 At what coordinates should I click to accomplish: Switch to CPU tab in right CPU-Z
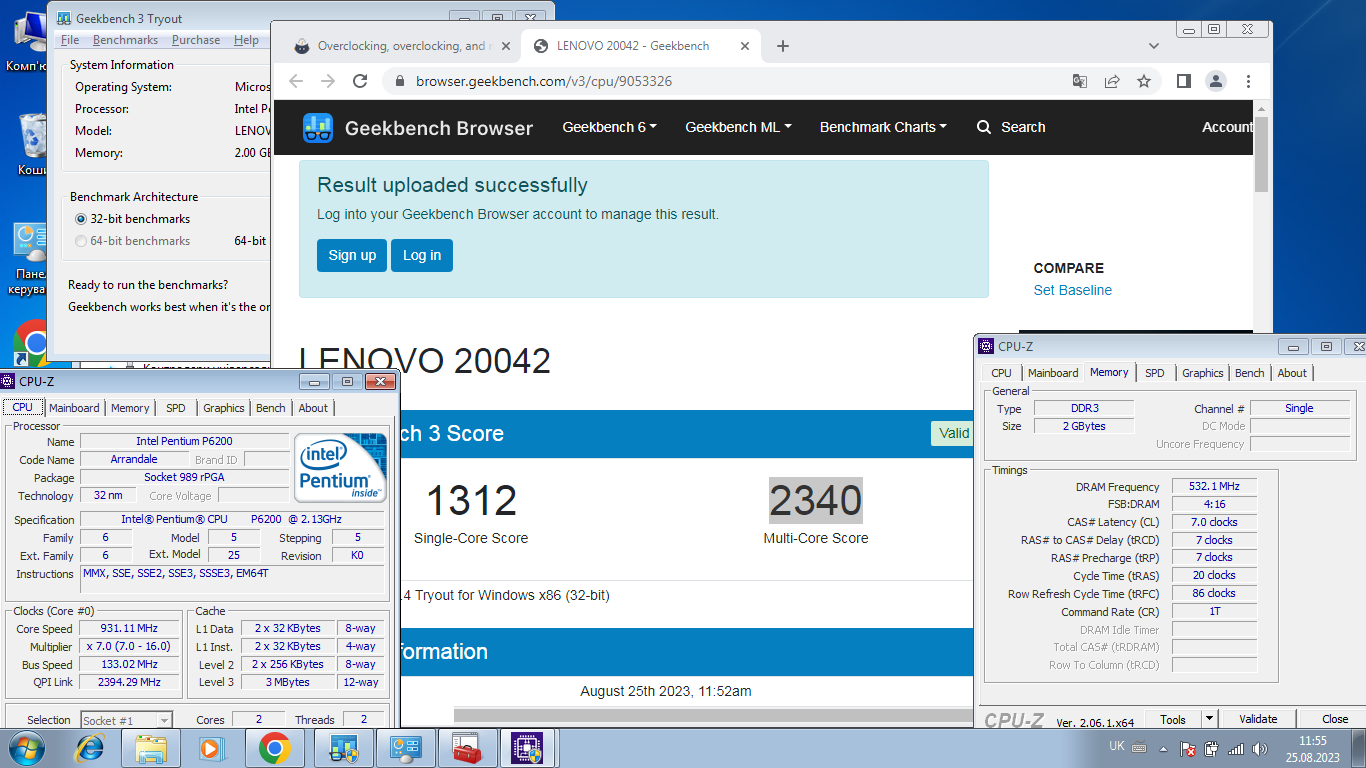click(x=1001, y=373)
